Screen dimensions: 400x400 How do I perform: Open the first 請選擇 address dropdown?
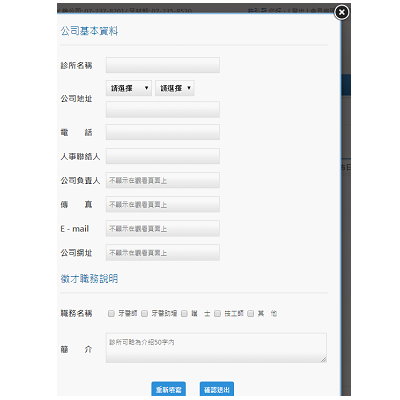[x=129, y=88]
